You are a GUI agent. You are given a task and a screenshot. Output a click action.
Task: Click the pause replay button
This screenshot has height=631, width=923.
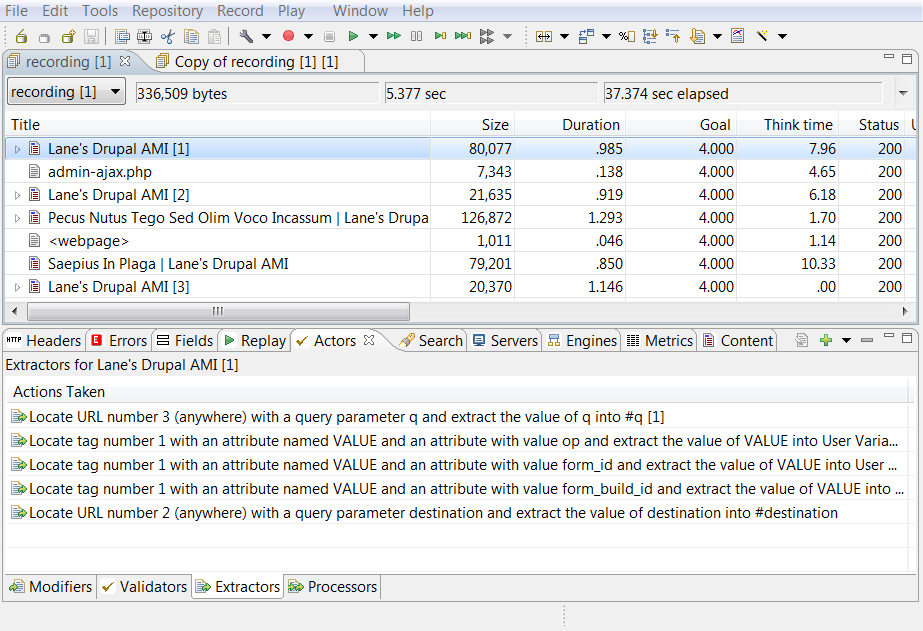point(416,36)
